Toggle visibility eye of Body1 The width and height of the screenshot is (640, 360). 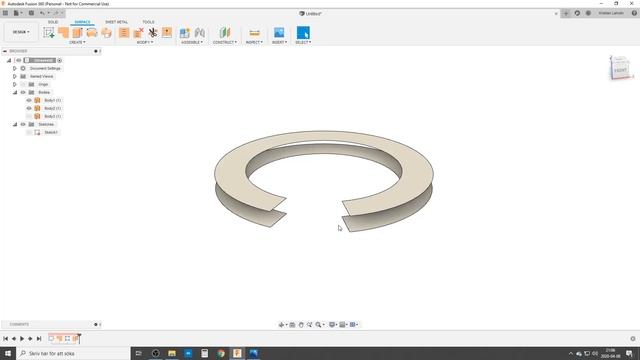(x=29, y=100)
